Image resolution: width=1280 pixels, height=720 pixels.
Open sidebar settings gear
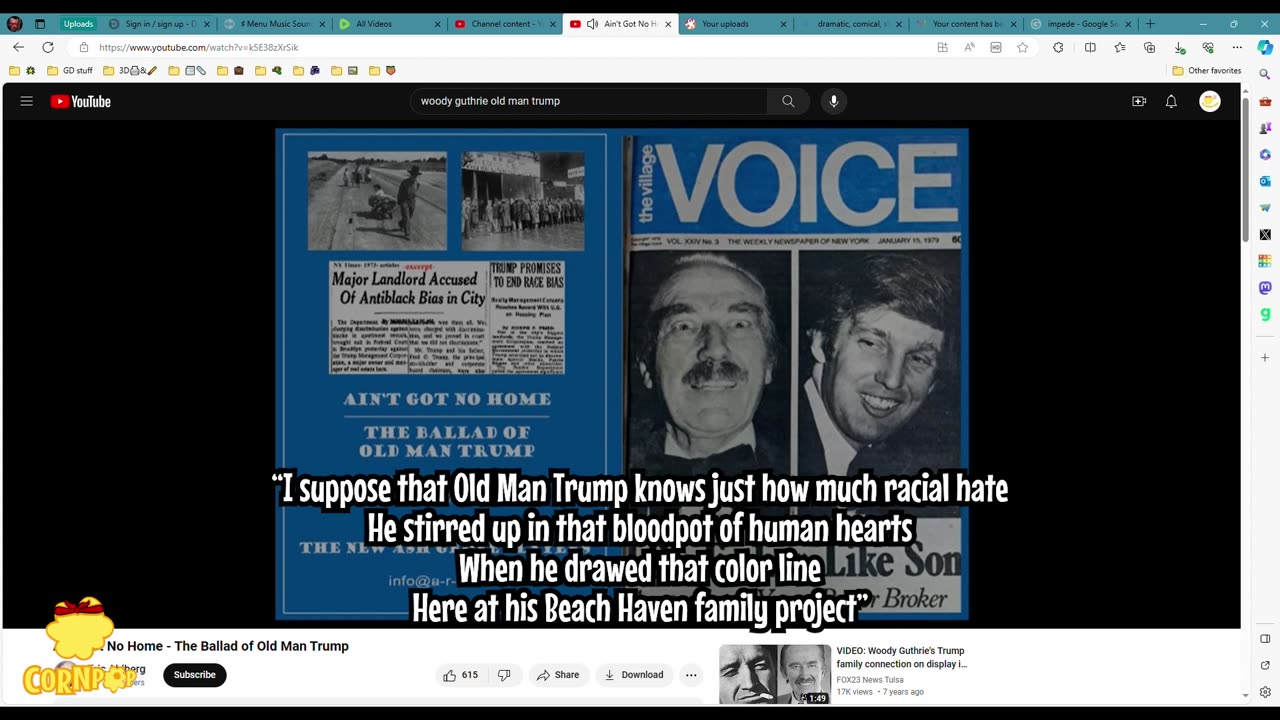[x=1265, y=692]
